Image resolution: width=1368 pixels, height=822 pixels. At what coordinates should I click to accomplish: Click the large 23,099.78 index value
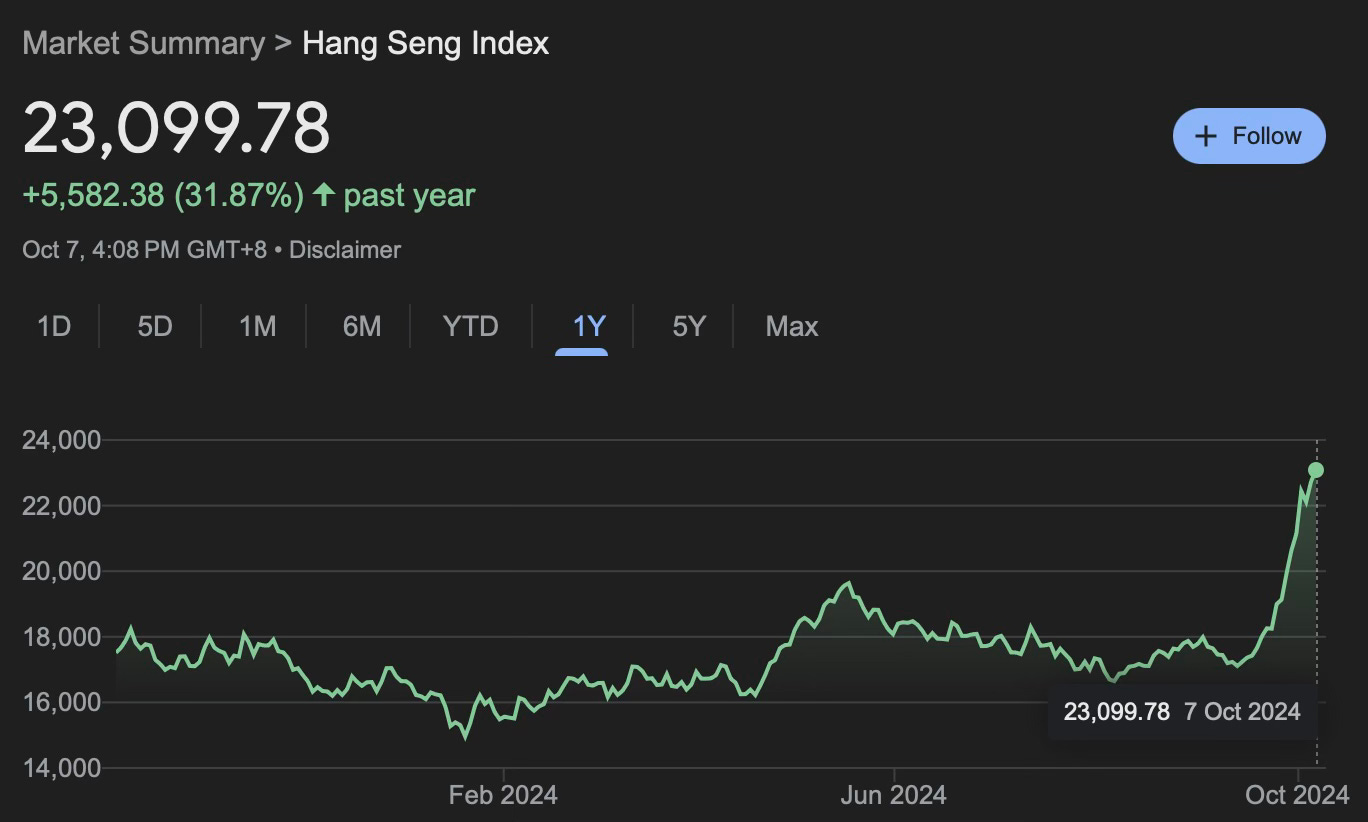click(x=176, y=128)
